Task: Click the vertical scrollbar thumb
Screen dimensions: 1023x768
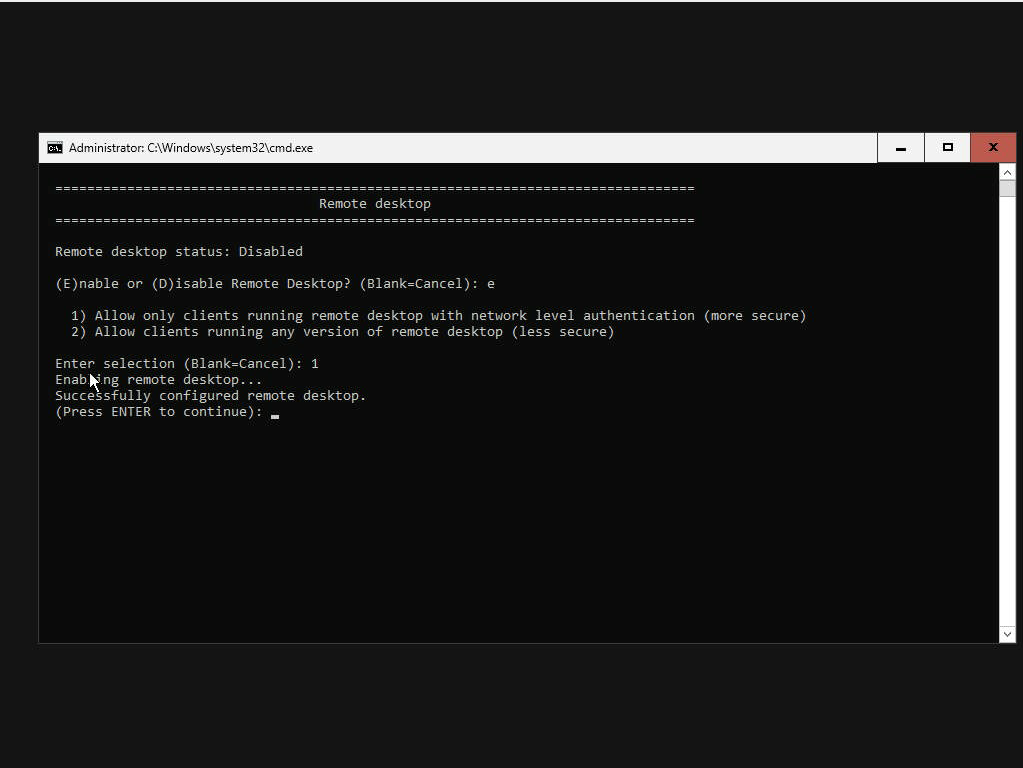Action: click(x=1007, y=189)
